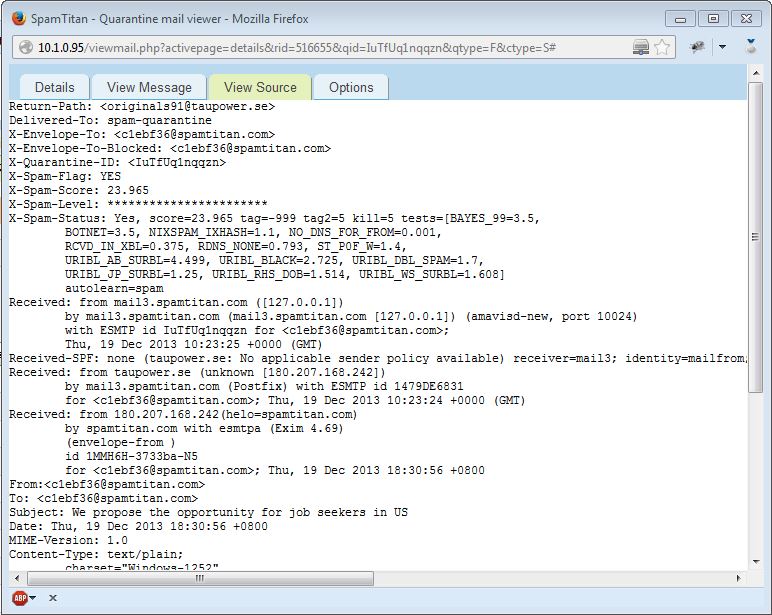Click 'X-Envelope-To-Blocked' header line

click(170, 148)
